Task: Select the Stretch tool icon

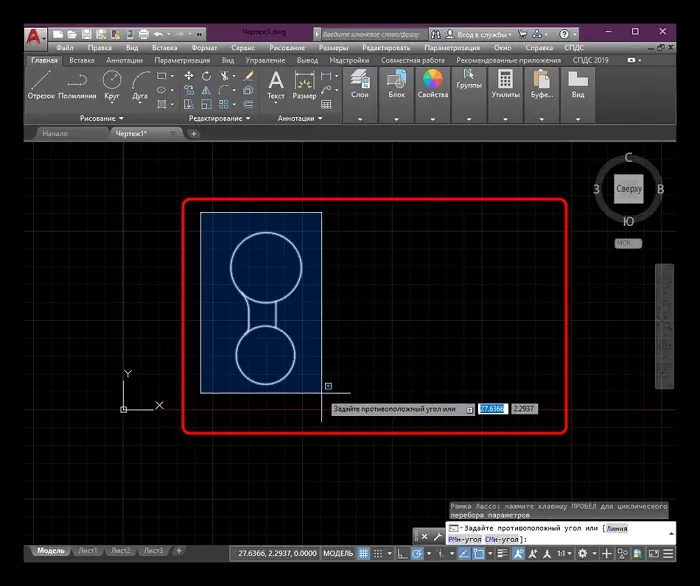Action: (x=189, y=104)
